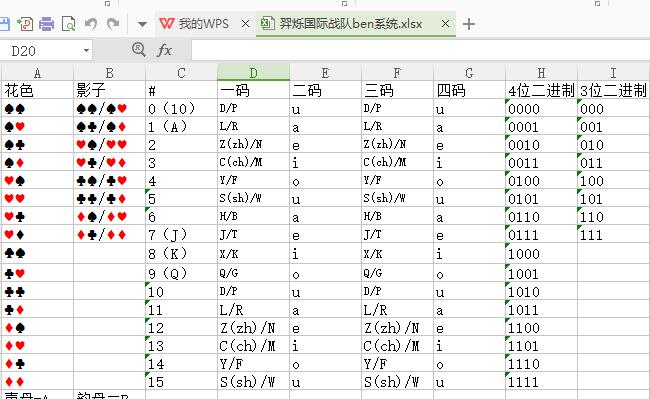Image resolution: width=650 pixels, height=399 pixels.
Task: Click the Print icon in toolbar
Action: click(x=46, y=24)
